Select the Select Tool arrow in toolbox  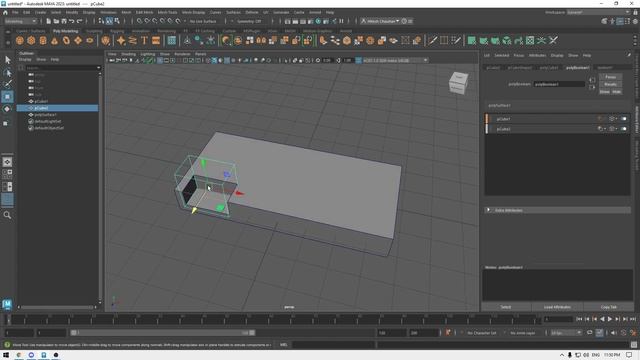pyautogui.click(x=7, y=60)
